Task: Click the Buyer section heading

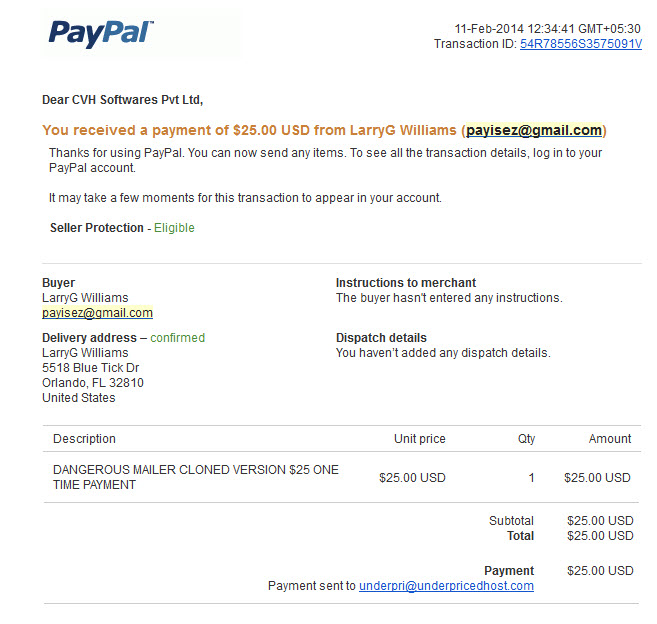Action: point(58,283)
